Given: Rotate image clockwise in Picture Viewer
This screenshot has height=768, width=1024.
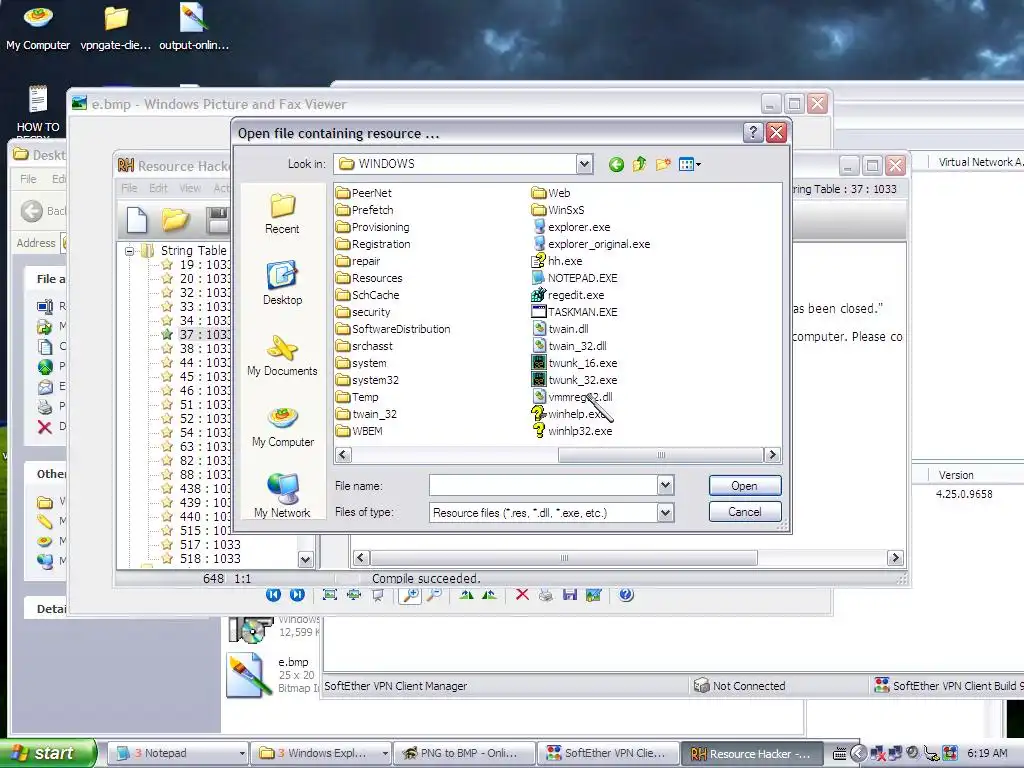Looking at the screenshot, I should click(466, 594).
